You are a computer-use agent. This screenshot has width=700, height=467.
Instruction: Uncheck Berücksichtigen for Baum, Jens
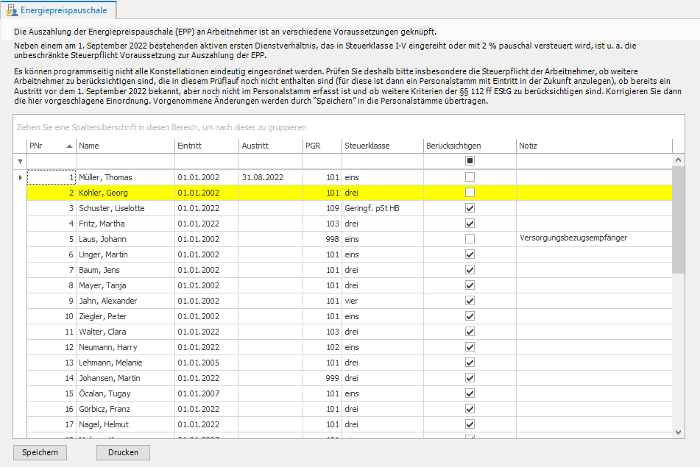click(470, 270)
